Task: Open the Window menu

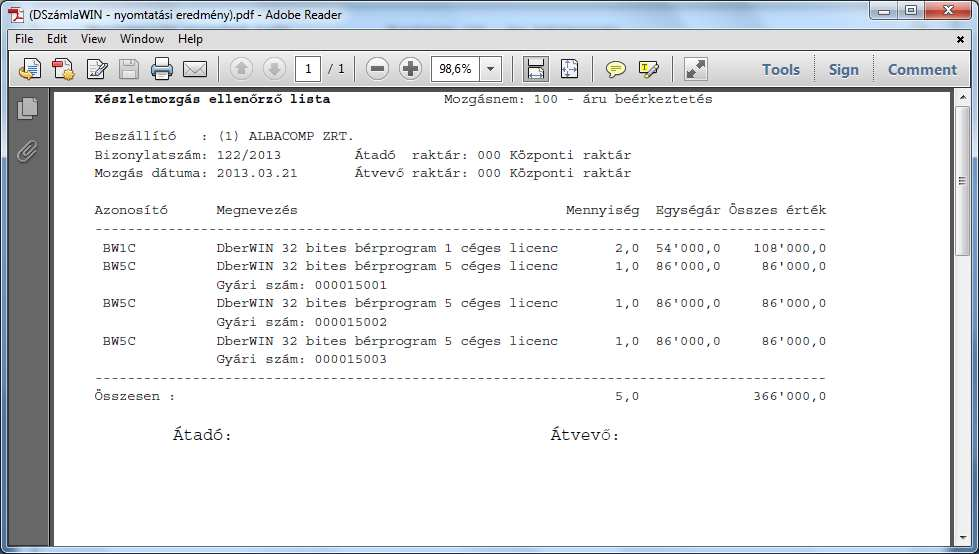Action: (x=142, y=39)
